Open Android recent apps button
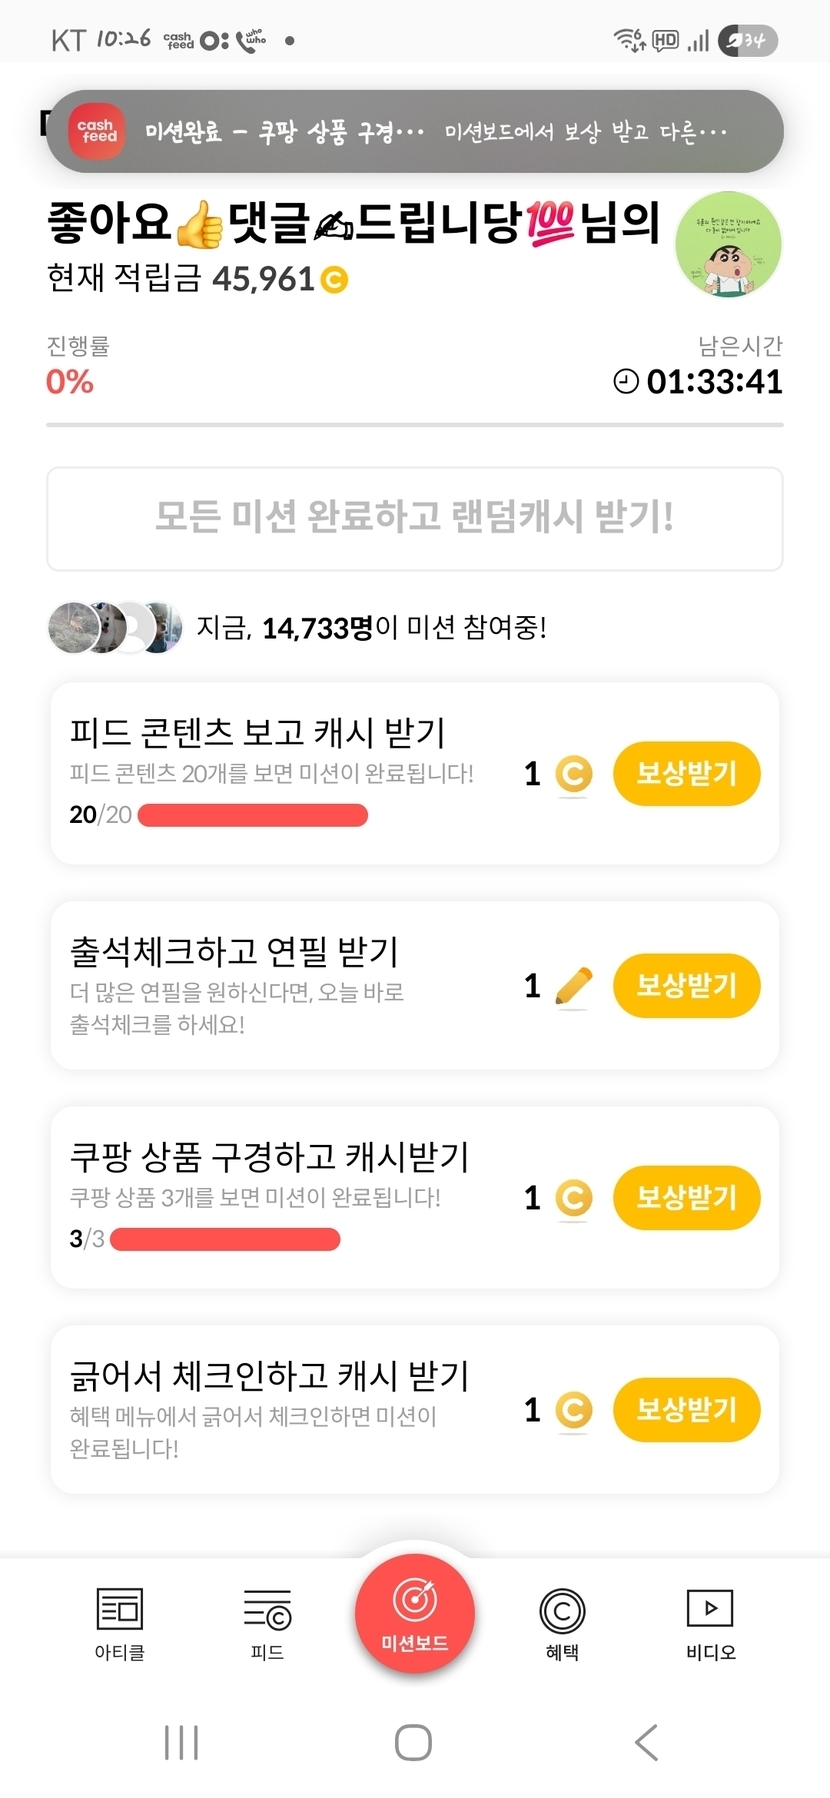The image size is (830, 1798). 181,1742
